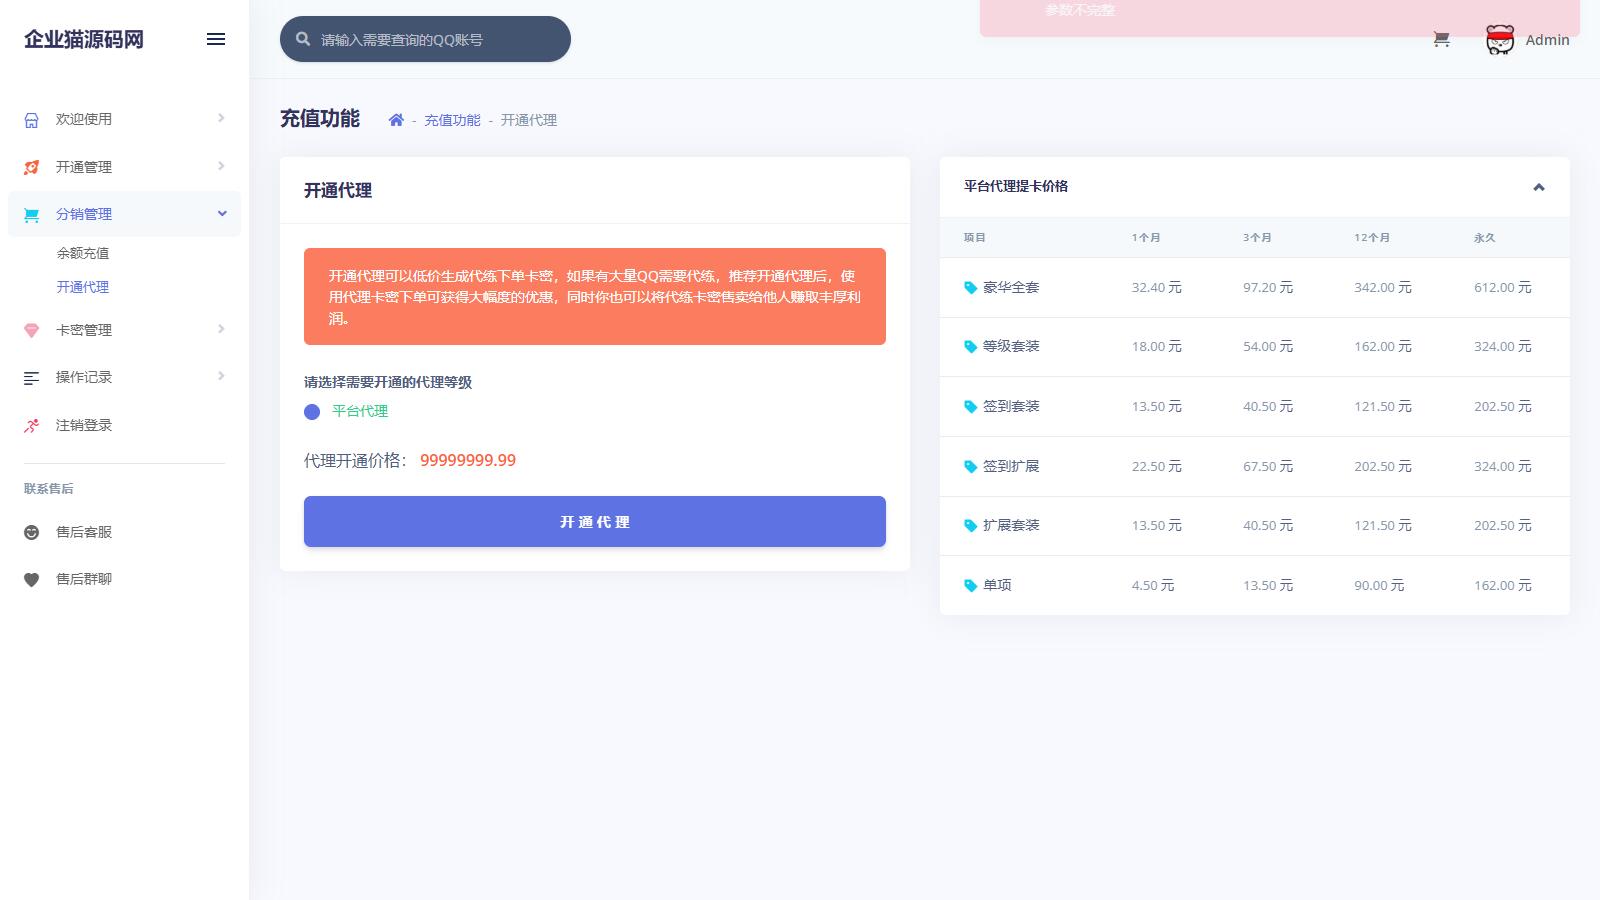Click the tag icon beside 签到套装

click(970, 407)
